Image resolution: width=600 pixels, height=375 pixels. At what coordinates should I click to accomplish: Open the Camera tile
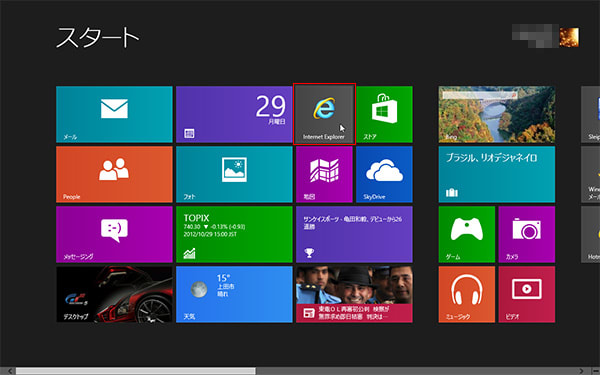(527, 235)
